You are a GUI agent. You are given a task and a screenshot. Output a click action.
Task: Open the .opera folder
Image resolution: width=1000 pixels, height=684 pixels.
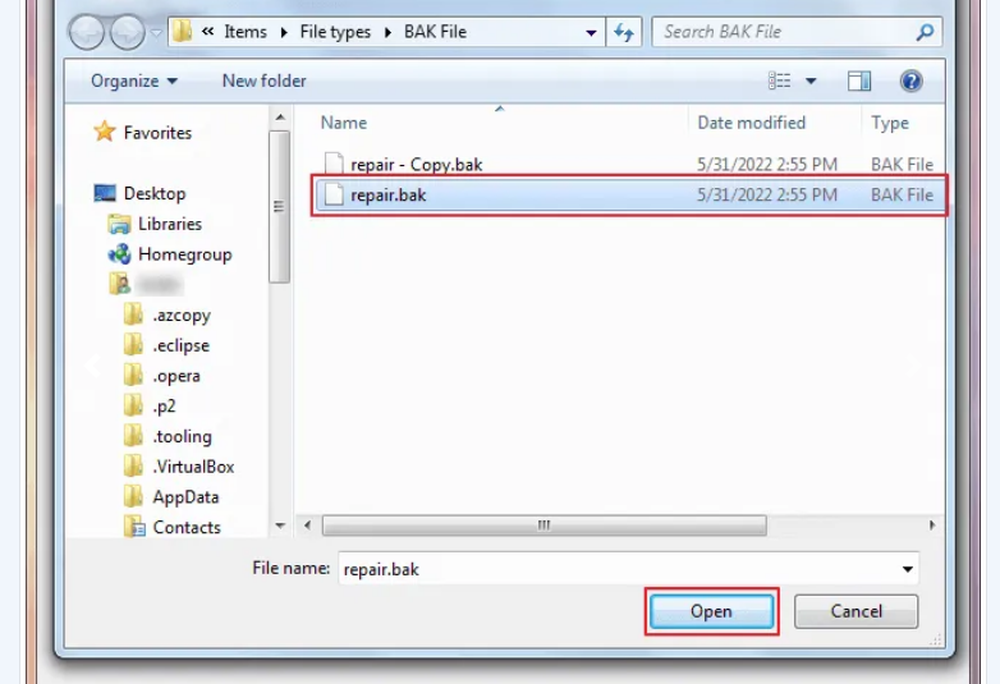(x=176, y=376)
